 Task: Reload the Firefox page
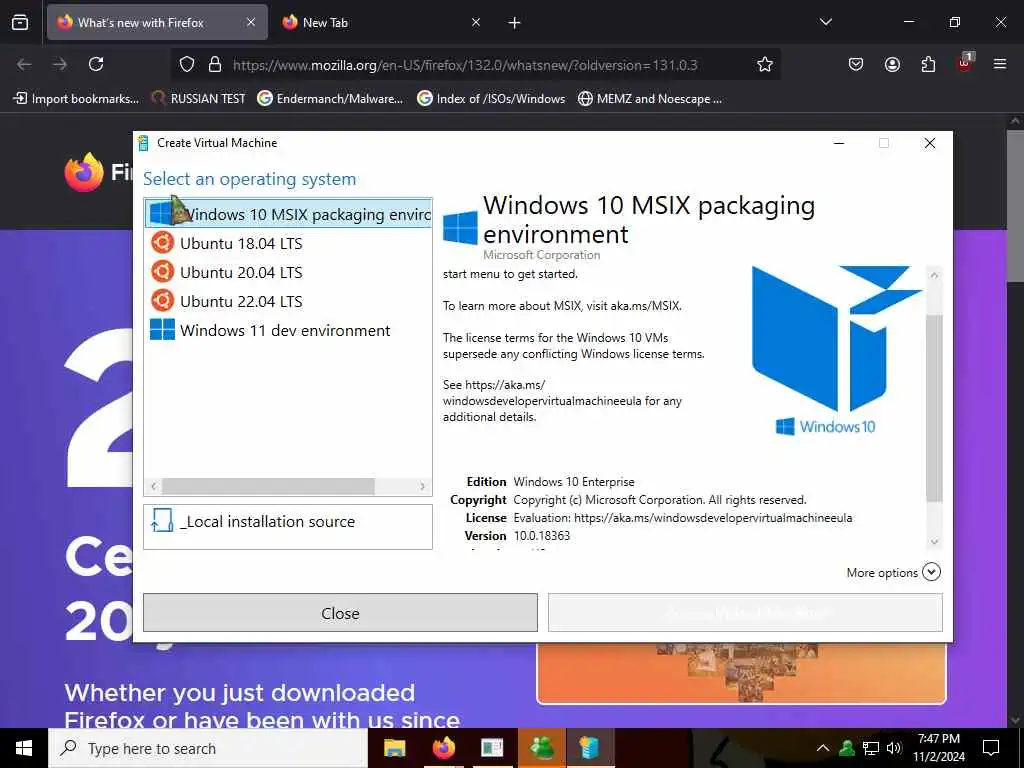click(96, 64)
